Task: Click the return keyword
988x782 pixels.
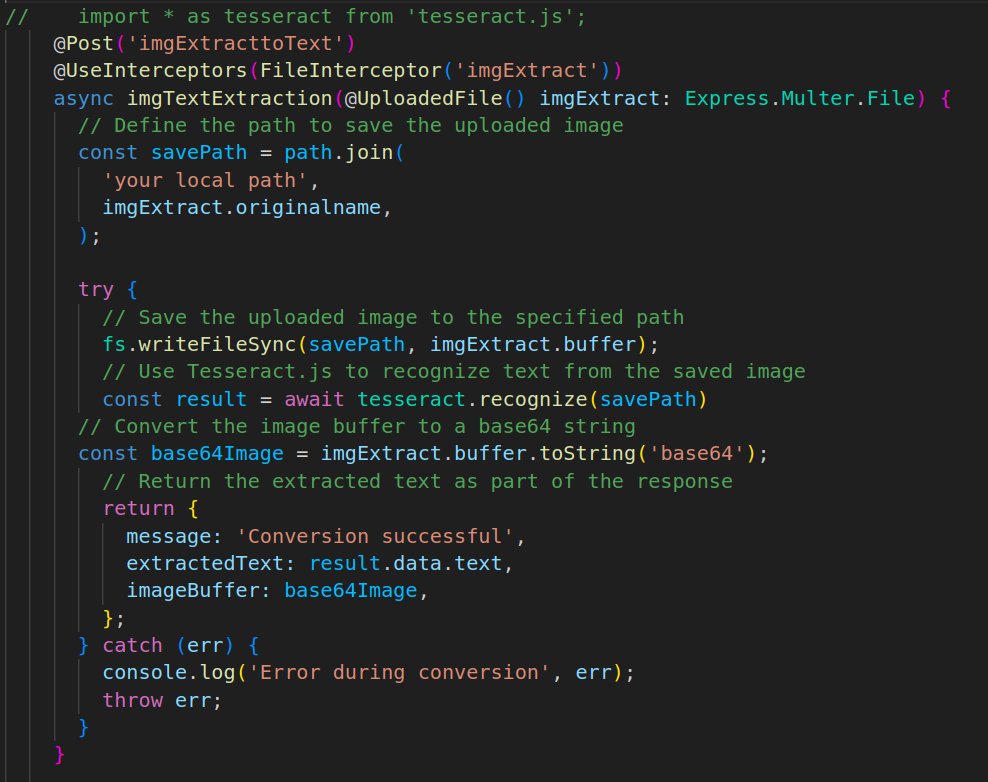Action: click(139, 509)
